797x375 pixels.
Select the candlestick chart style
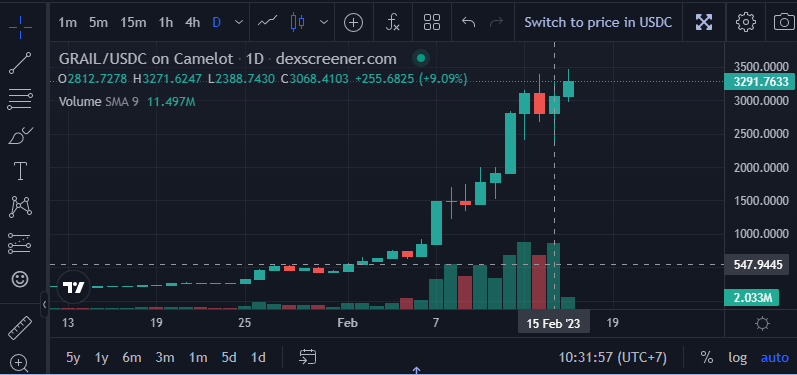[x=298, y=22]
